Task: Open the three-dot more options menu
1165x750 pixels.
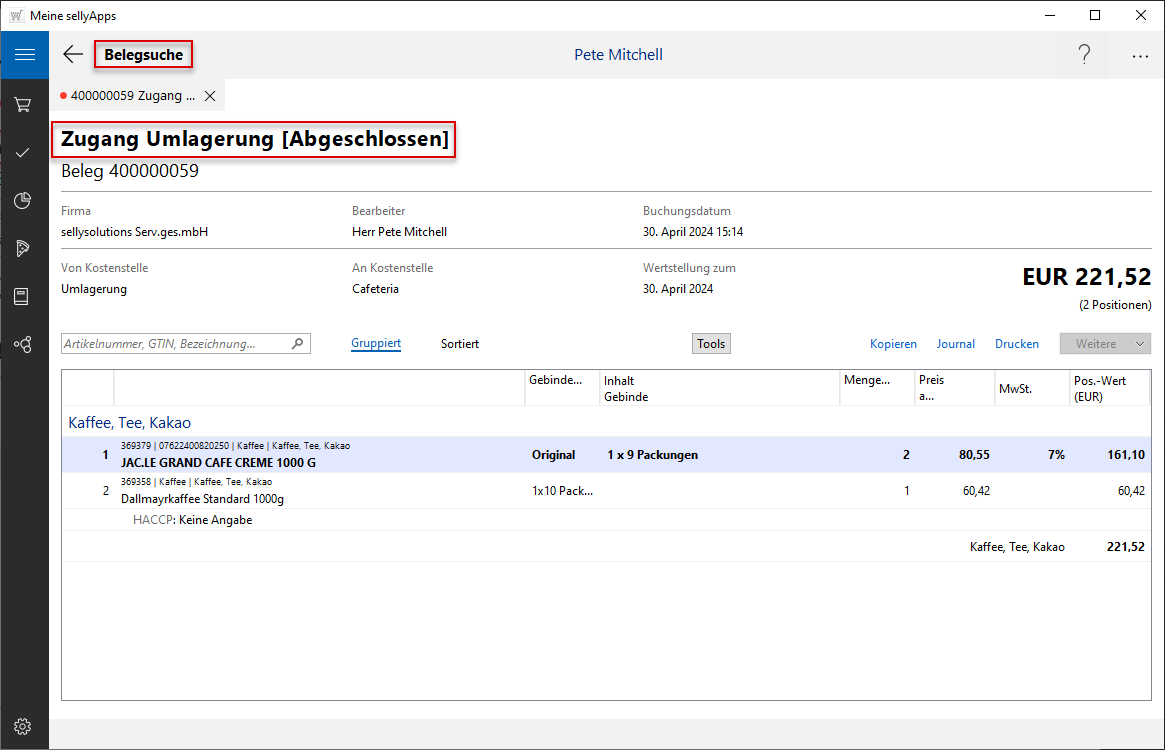Action: click(x=1140, y=56)
